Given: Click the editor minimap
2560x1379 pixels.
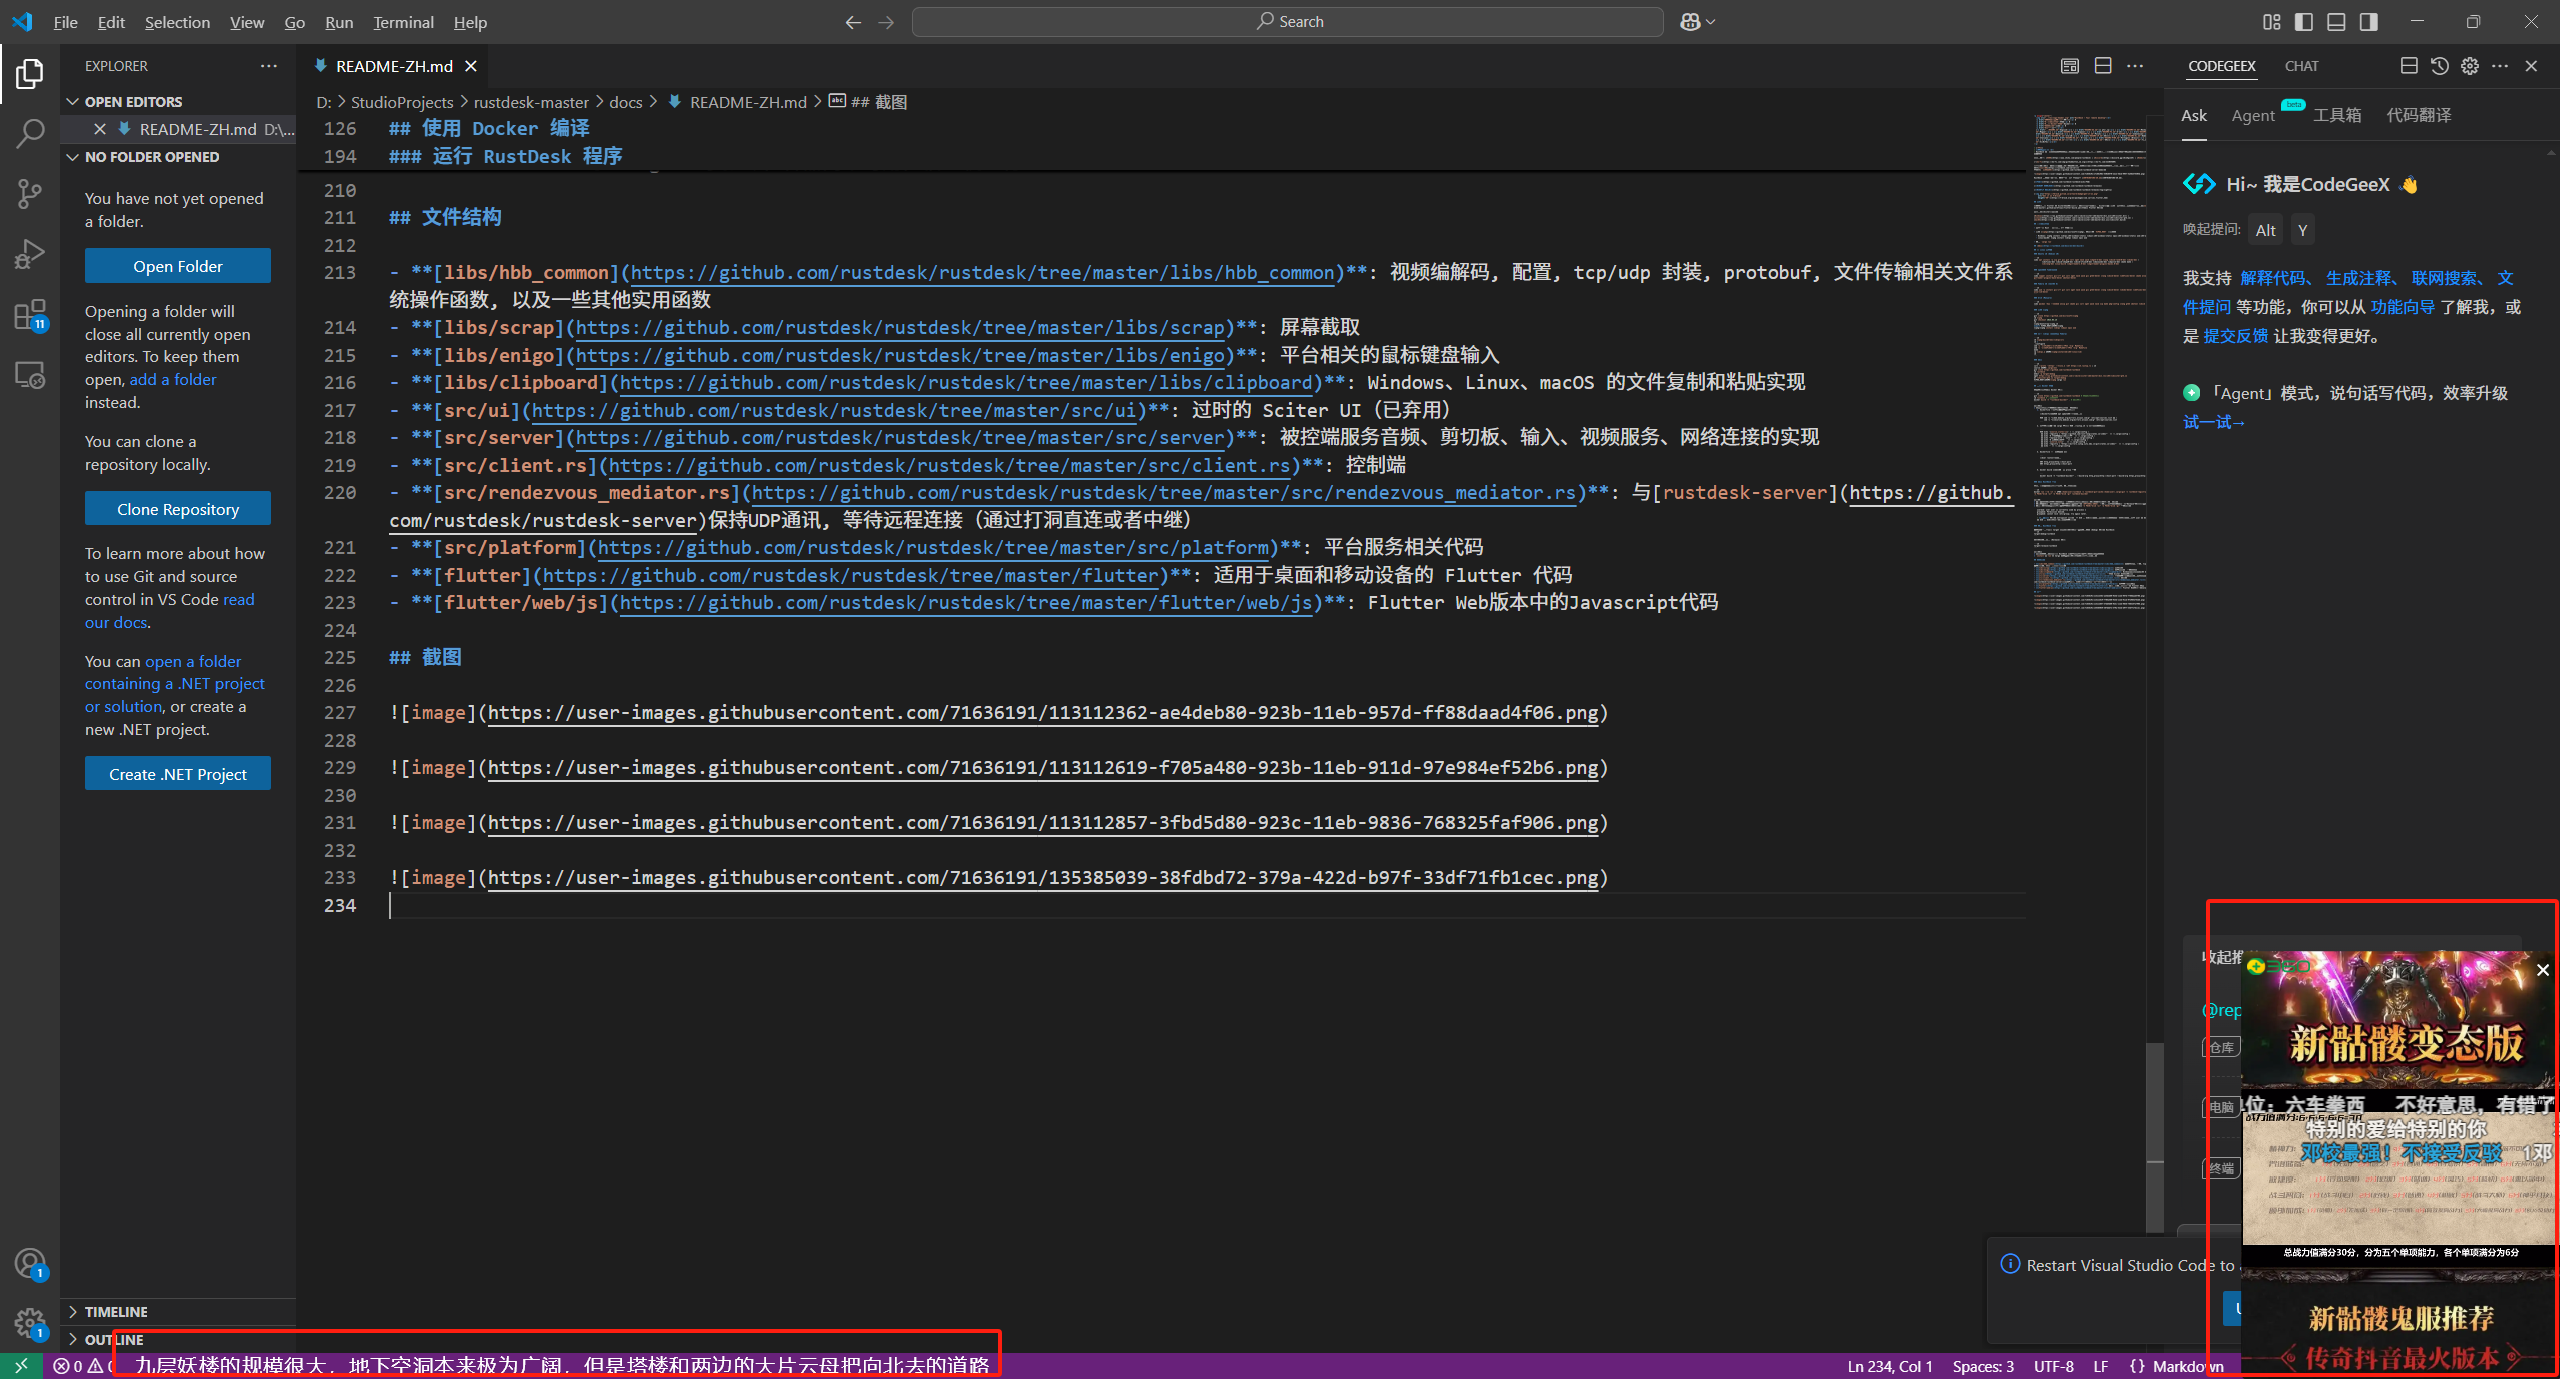Looking at the screenshot, I should click(x=2088, y=362).
